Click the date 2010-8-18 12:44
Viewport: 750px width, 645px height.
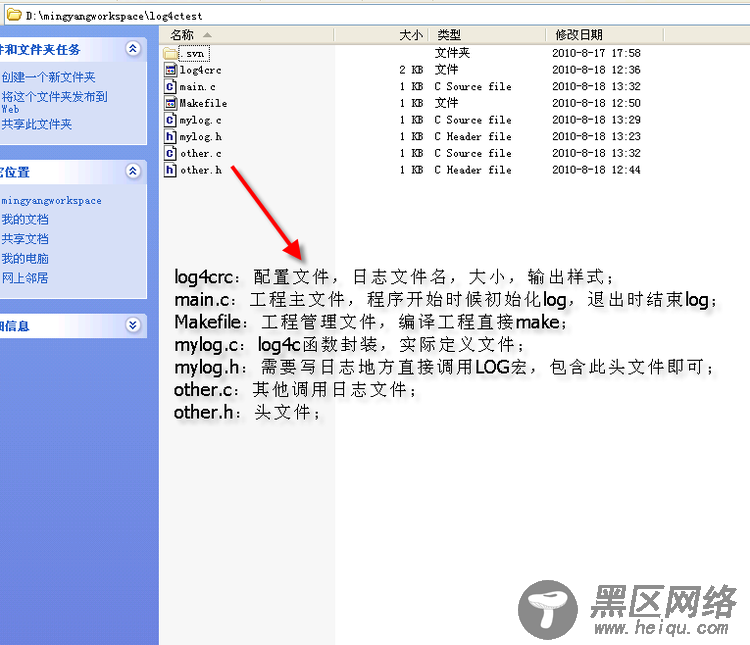coord(596,170)
